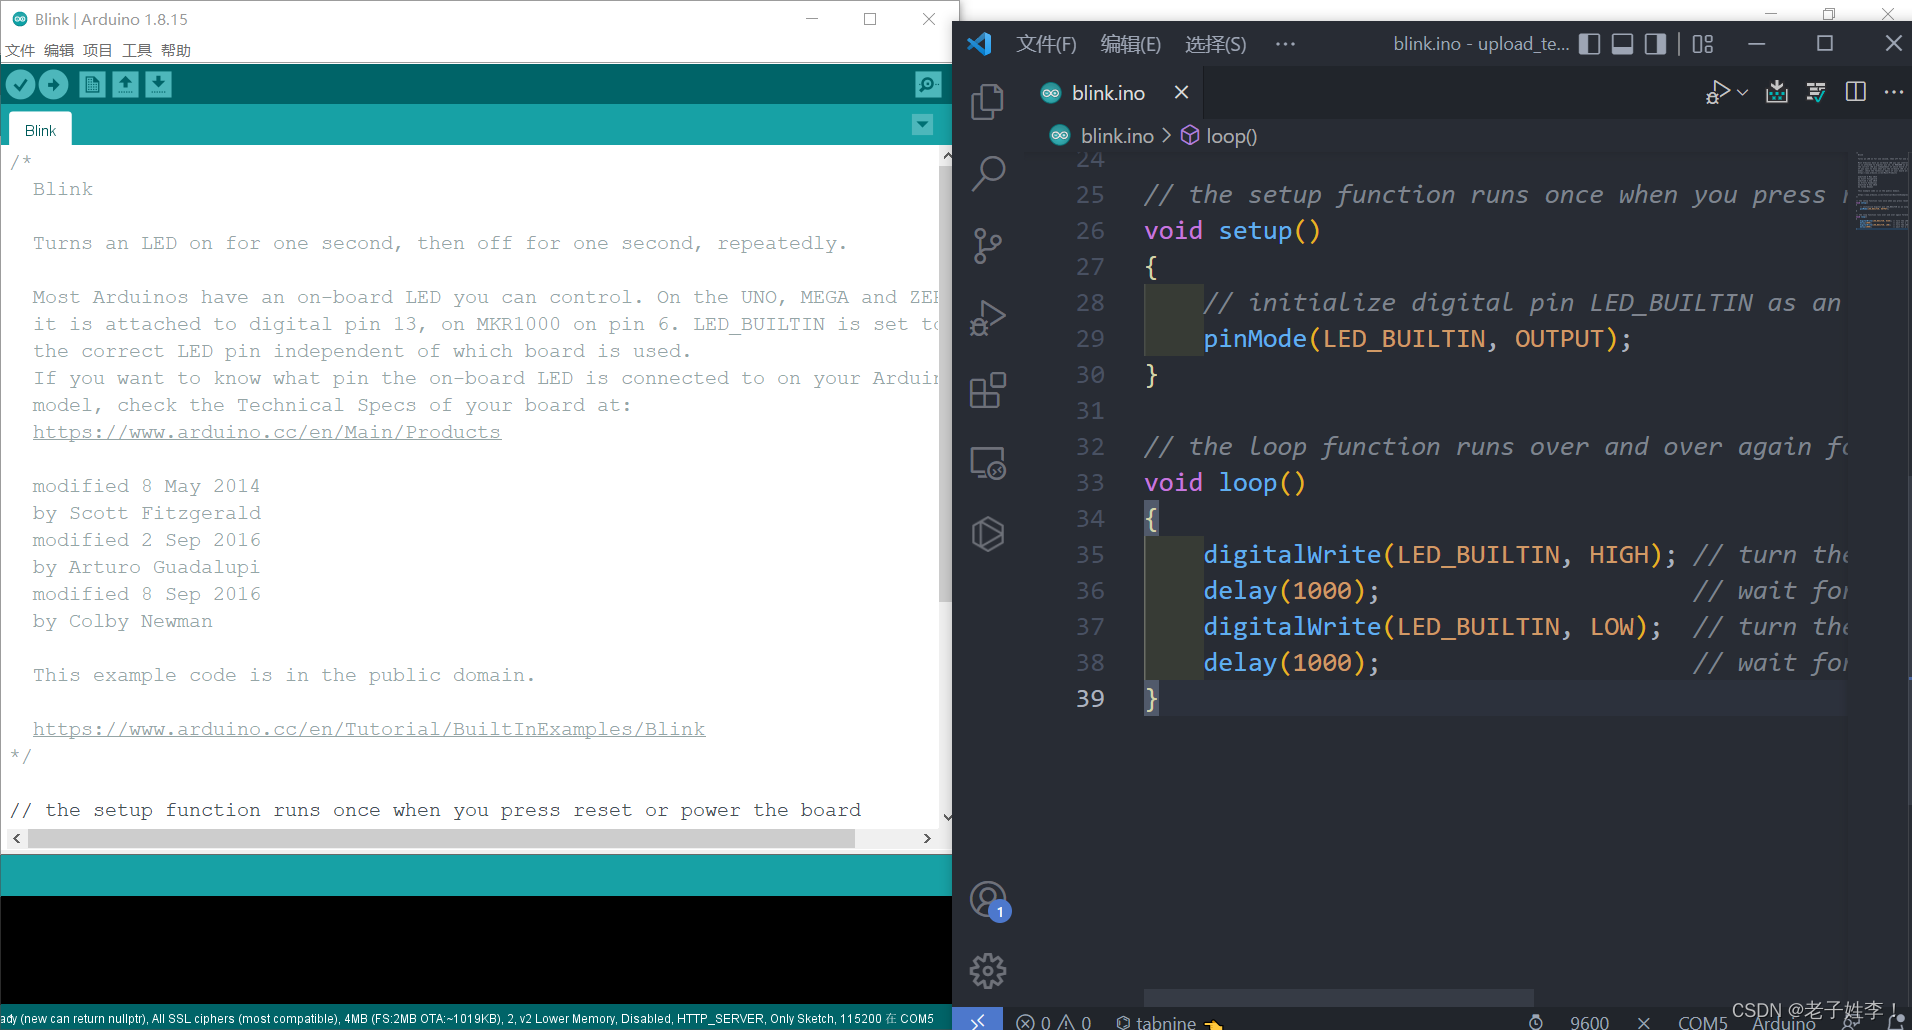Open the Arduino tab options dropdown
Image resolution: width=1912 pixels, height=1030 pixels.
click(x=922, y=125)
